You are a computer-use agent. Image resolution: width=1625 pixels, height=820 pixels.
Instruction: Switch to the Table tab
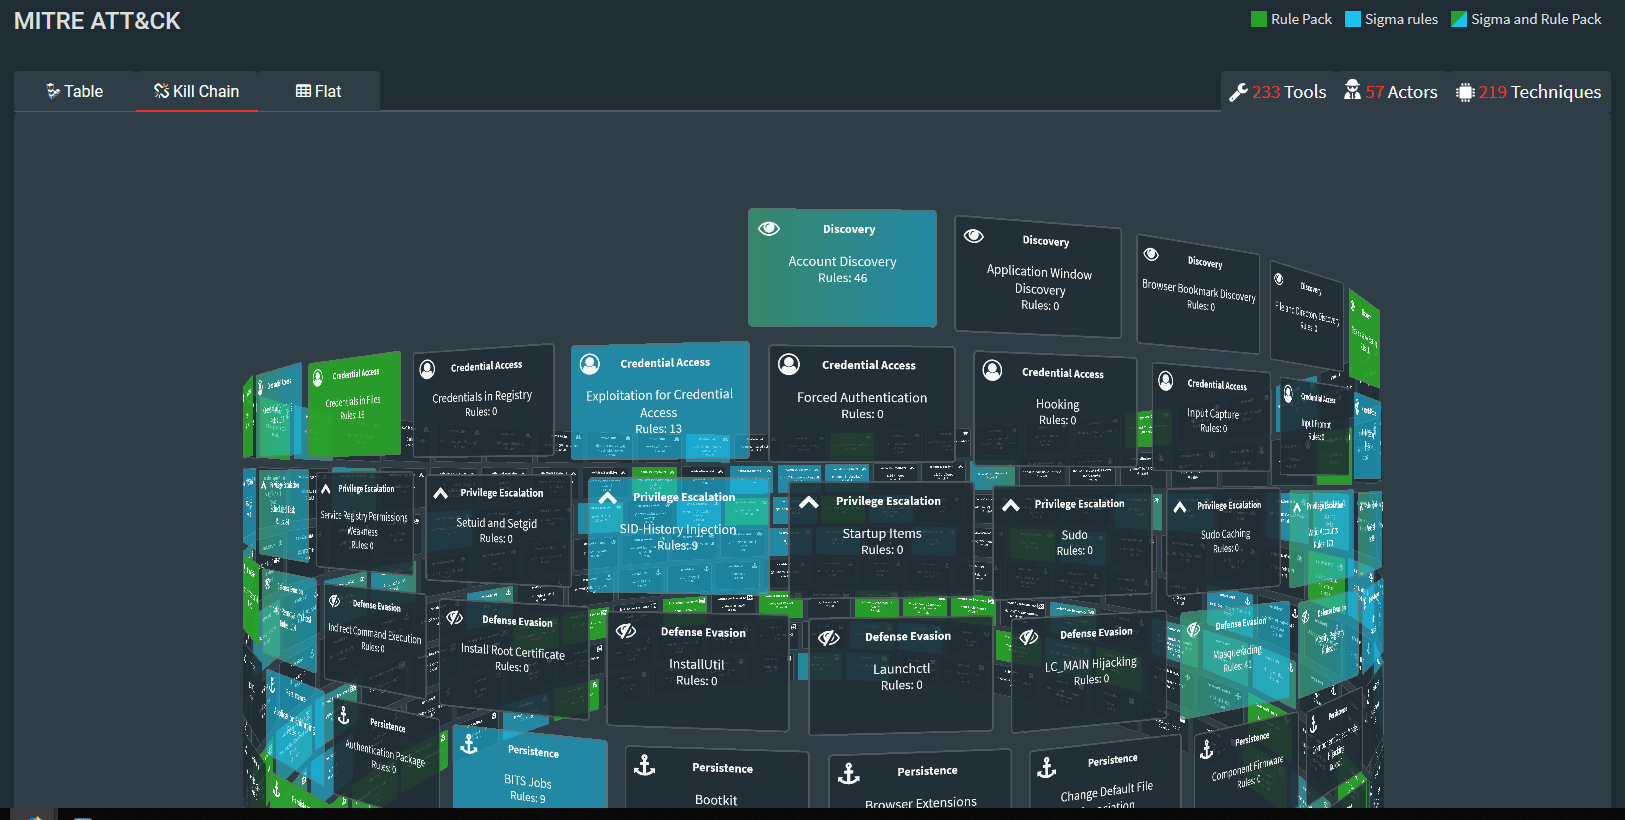[75, 91]
